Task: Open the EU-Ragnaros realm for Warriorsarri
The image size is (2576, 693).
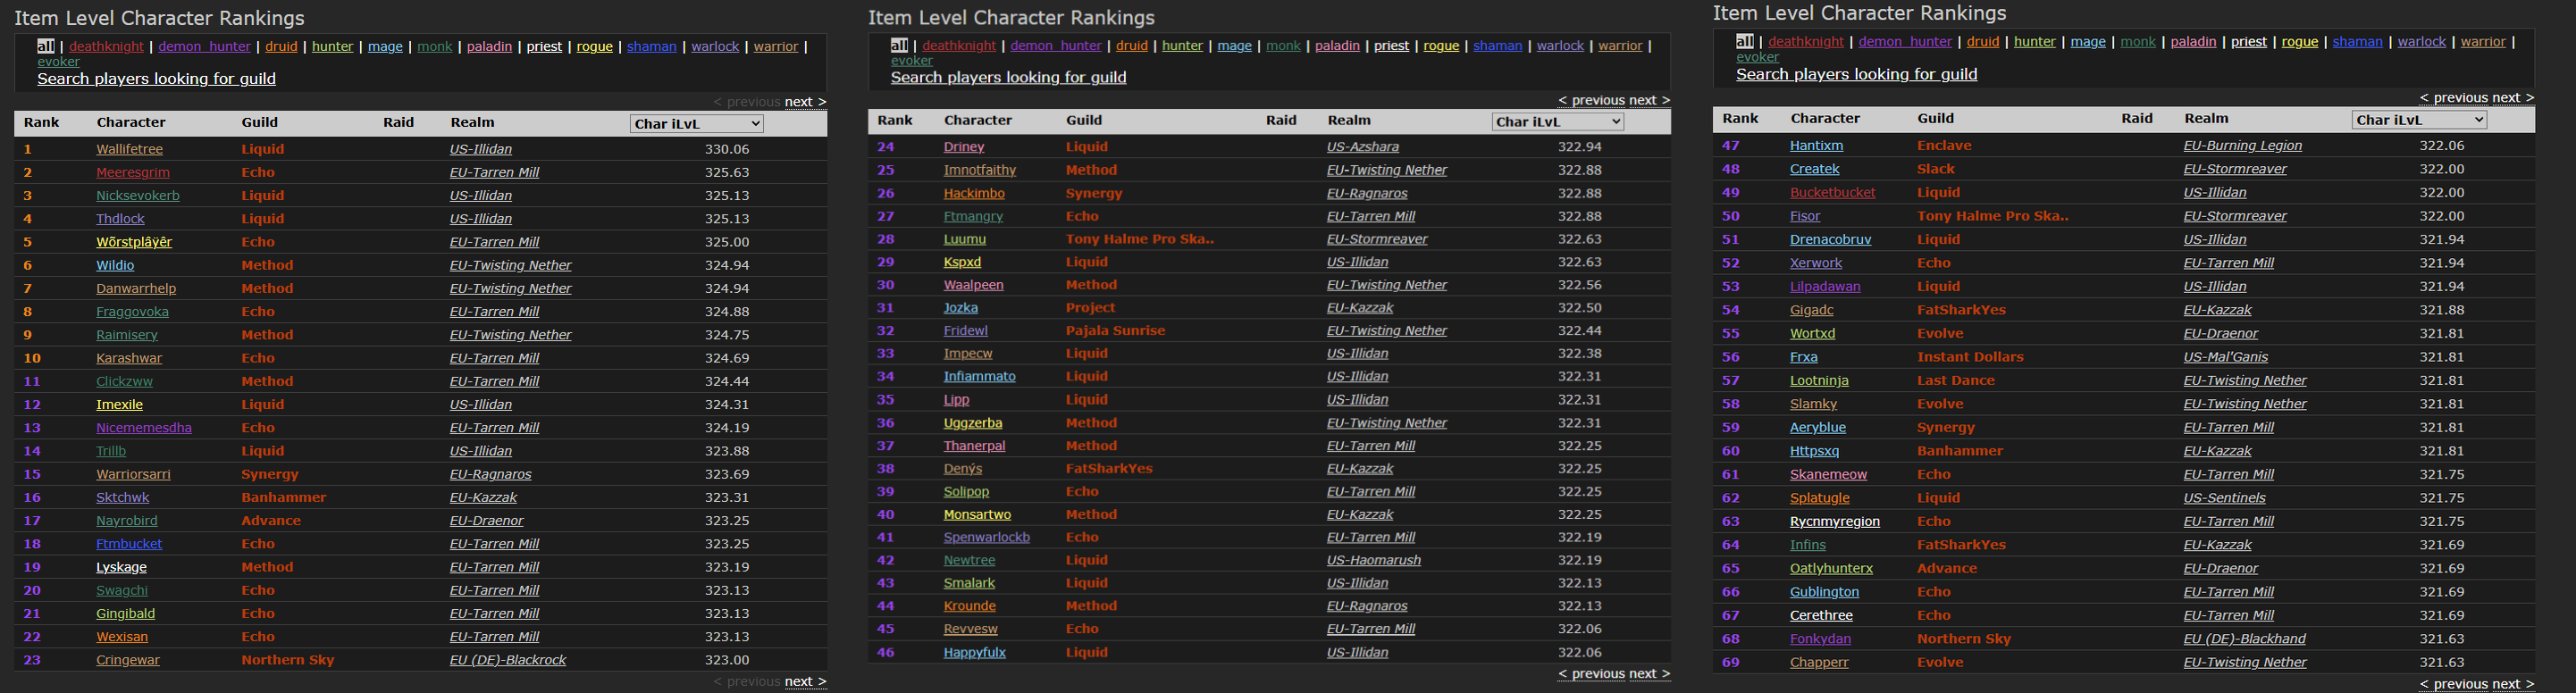Action: click(490, 474)
